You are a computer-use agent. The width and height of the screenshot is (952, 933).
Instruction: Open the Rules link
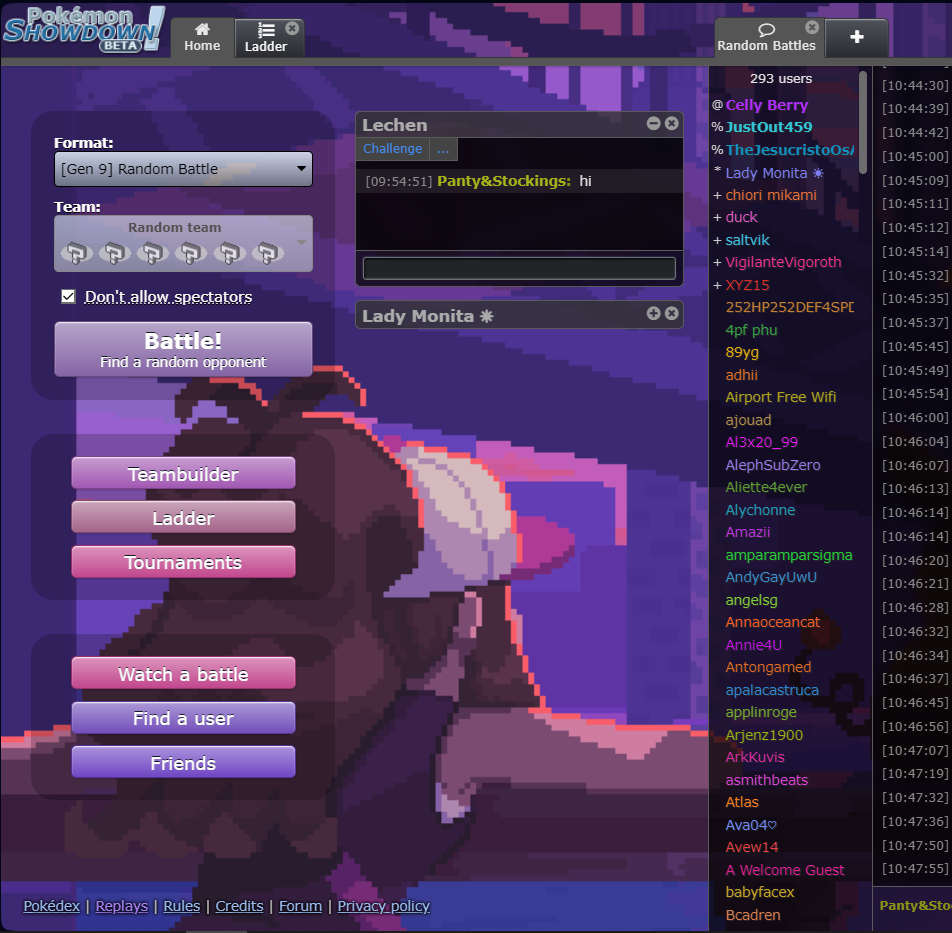(x=182, y=906)
